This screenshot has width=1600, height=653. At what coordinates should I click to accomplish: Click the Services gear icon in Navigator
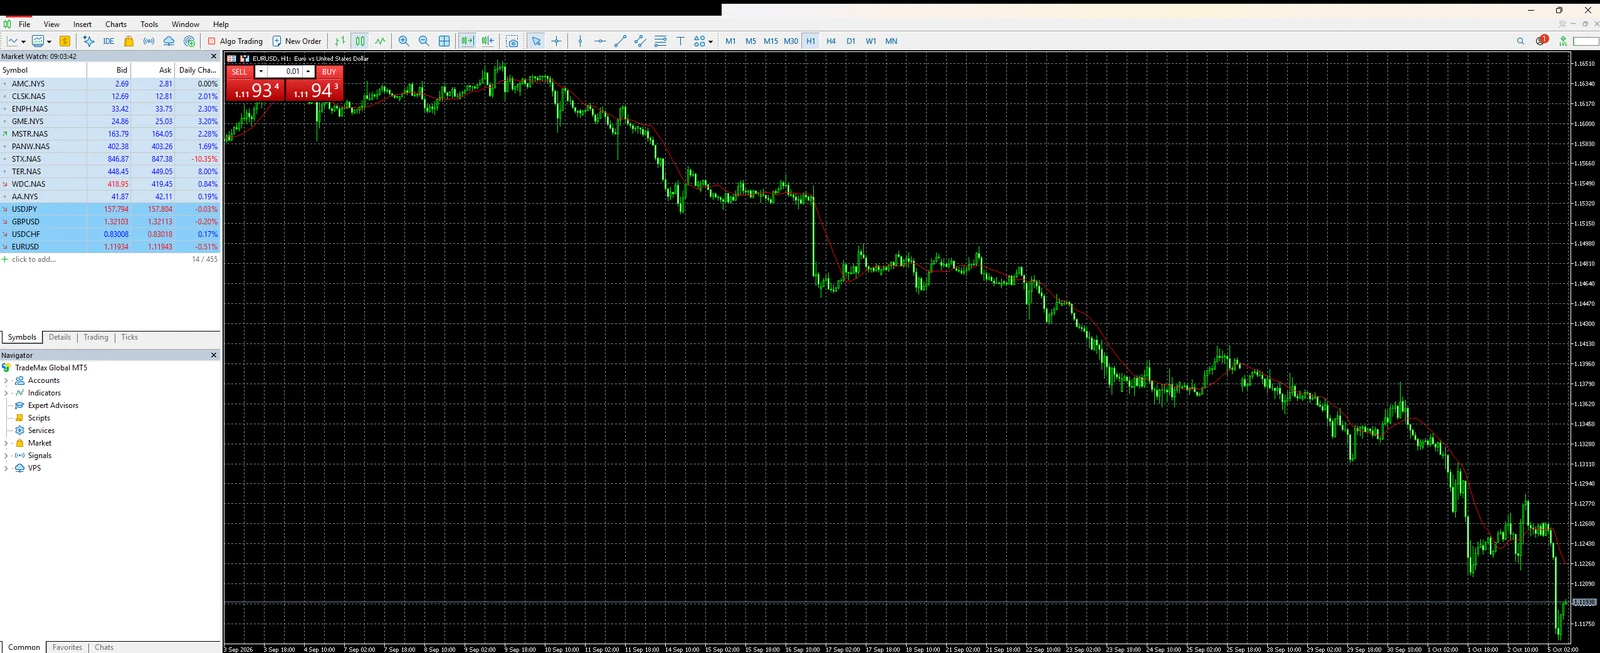pyautogui.click(x=19, y=430)
